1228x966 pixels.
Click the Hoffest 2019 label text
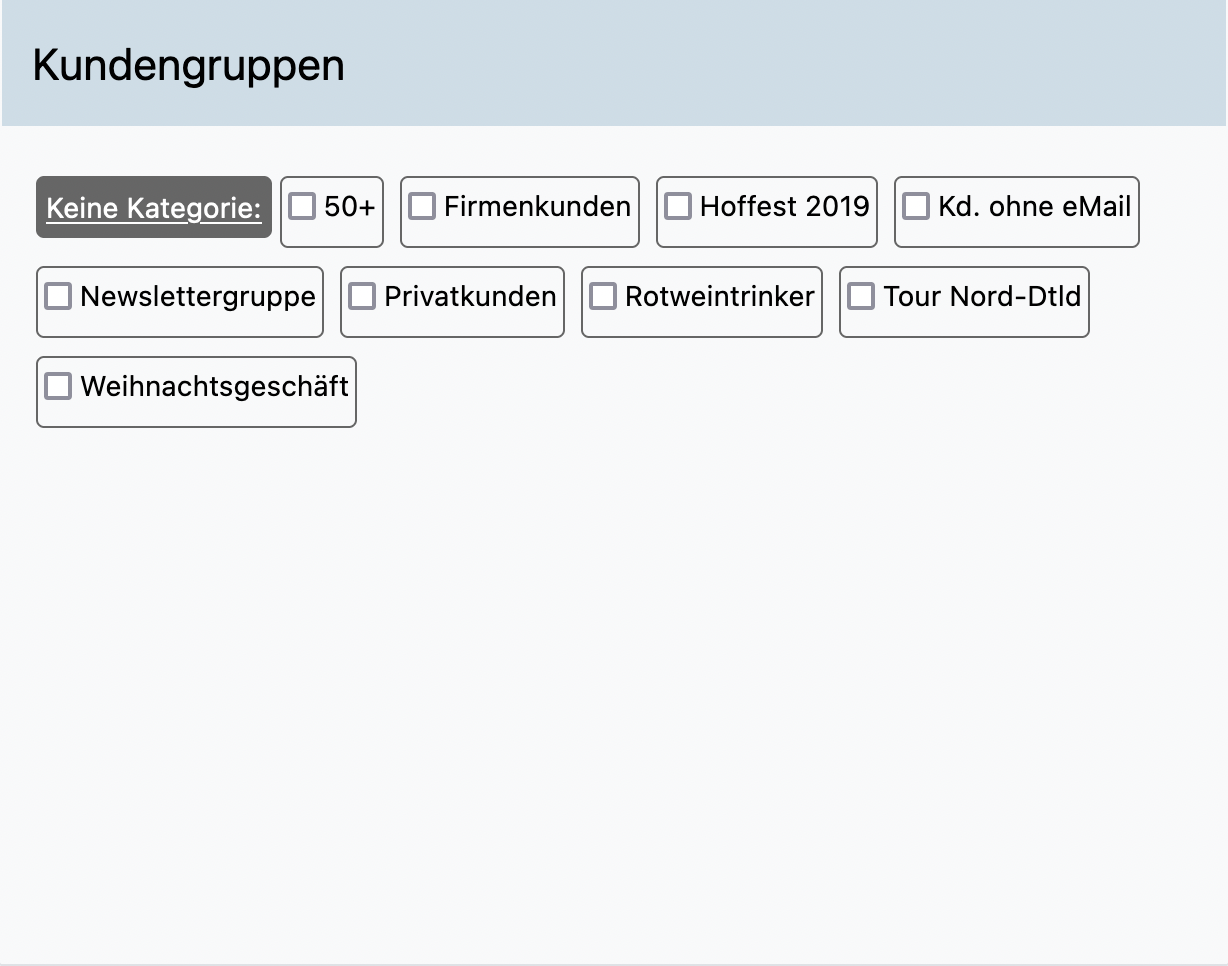tap(784, 207)
